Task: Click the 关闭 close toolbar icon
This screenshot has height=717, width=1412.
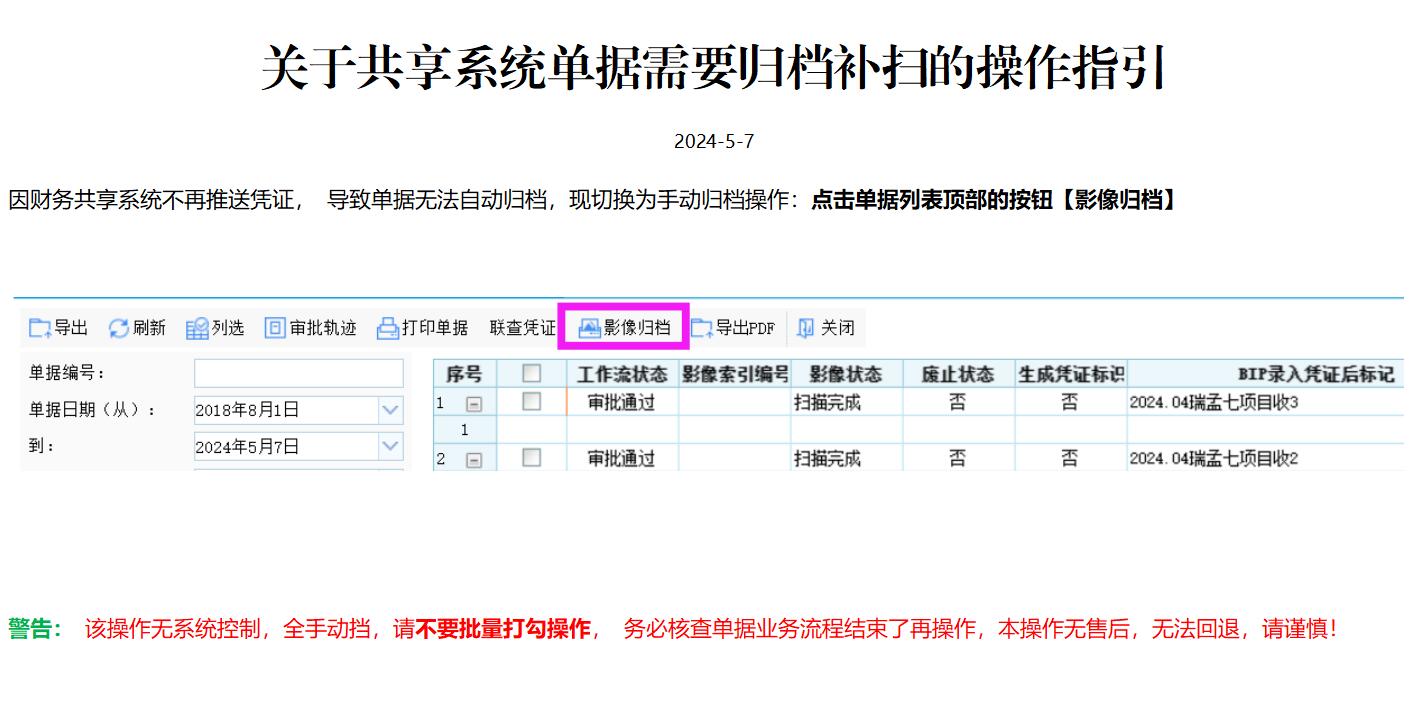Action: pos(806,328)
